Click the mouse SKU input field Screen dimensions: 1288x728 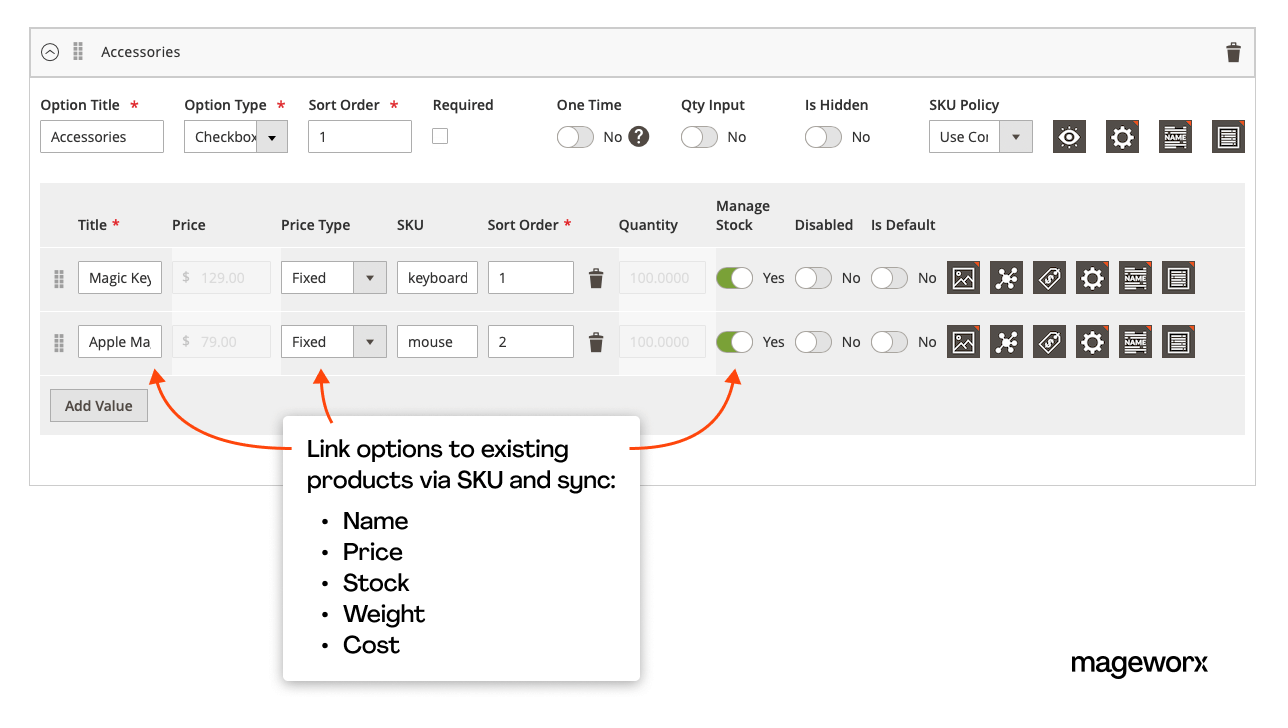tap(437, 342)
